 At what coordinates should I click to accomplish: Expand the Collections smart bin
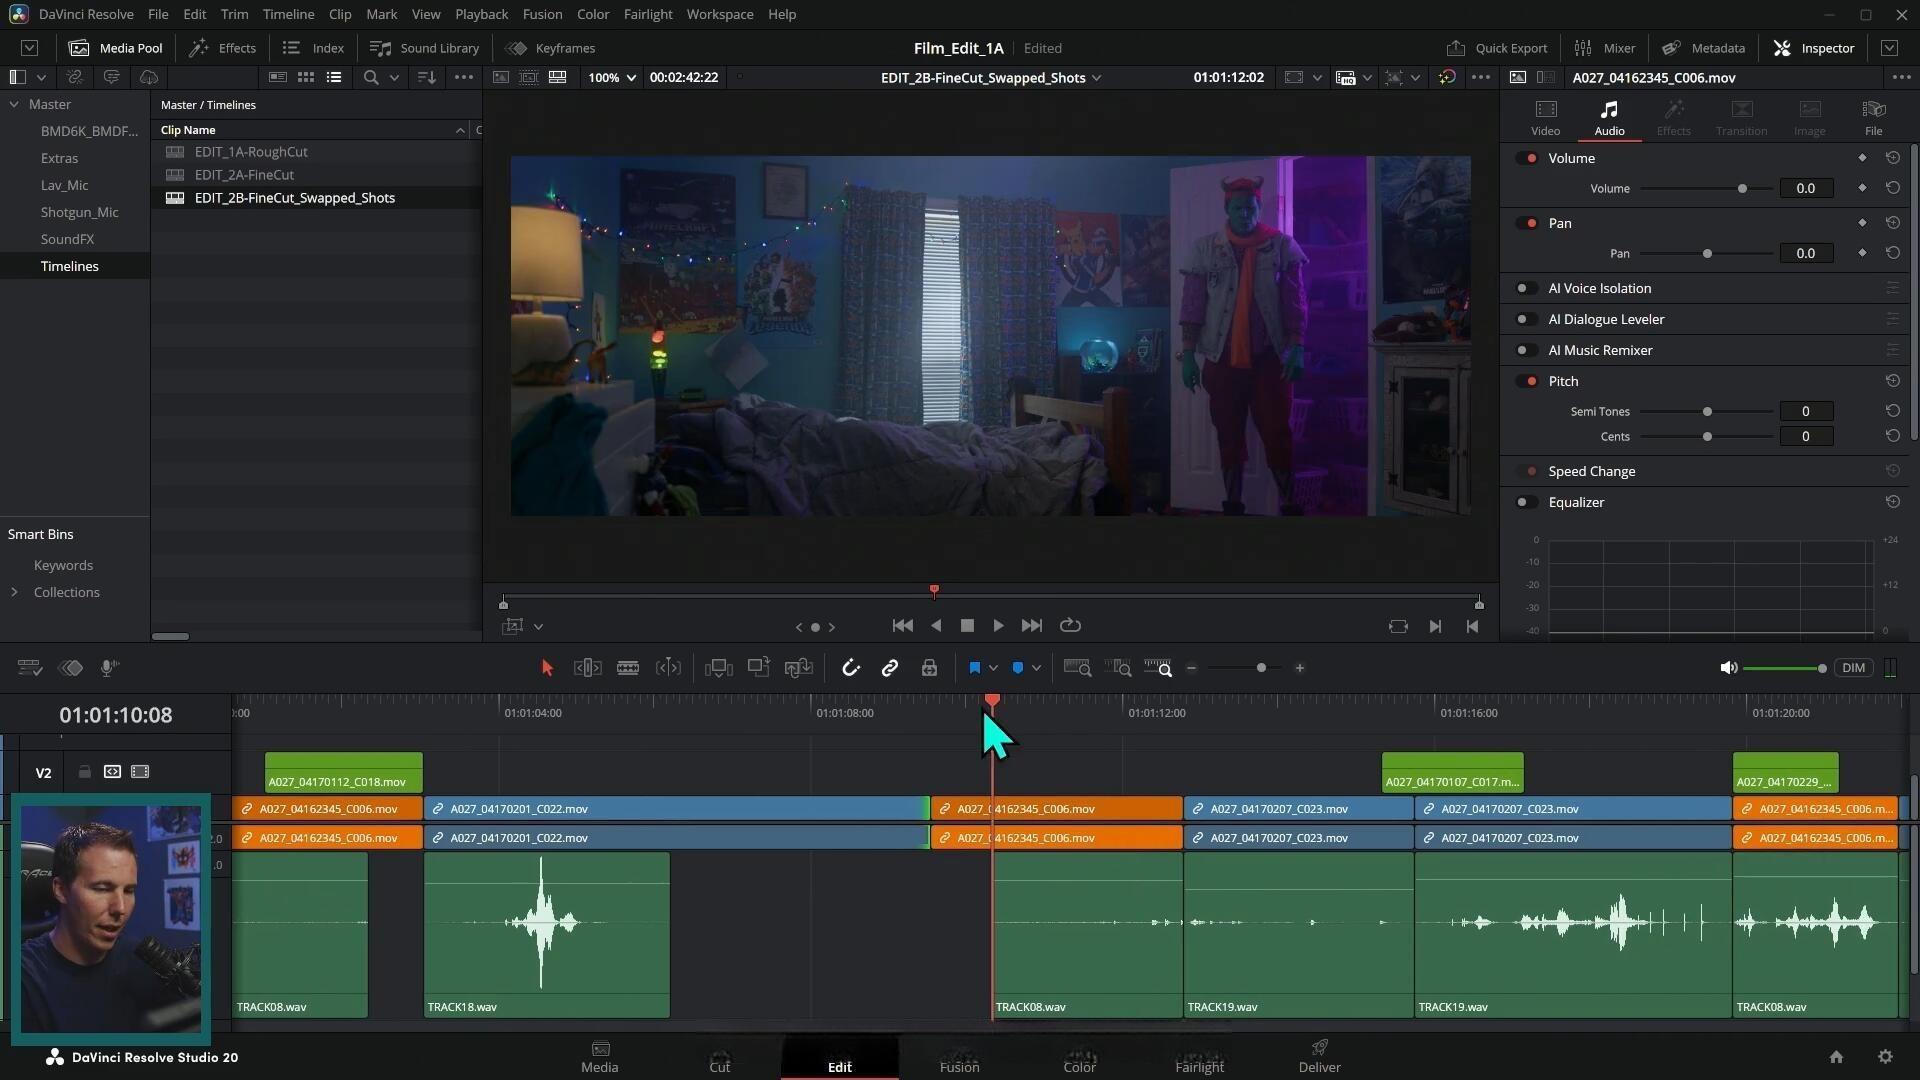(14, 592)
